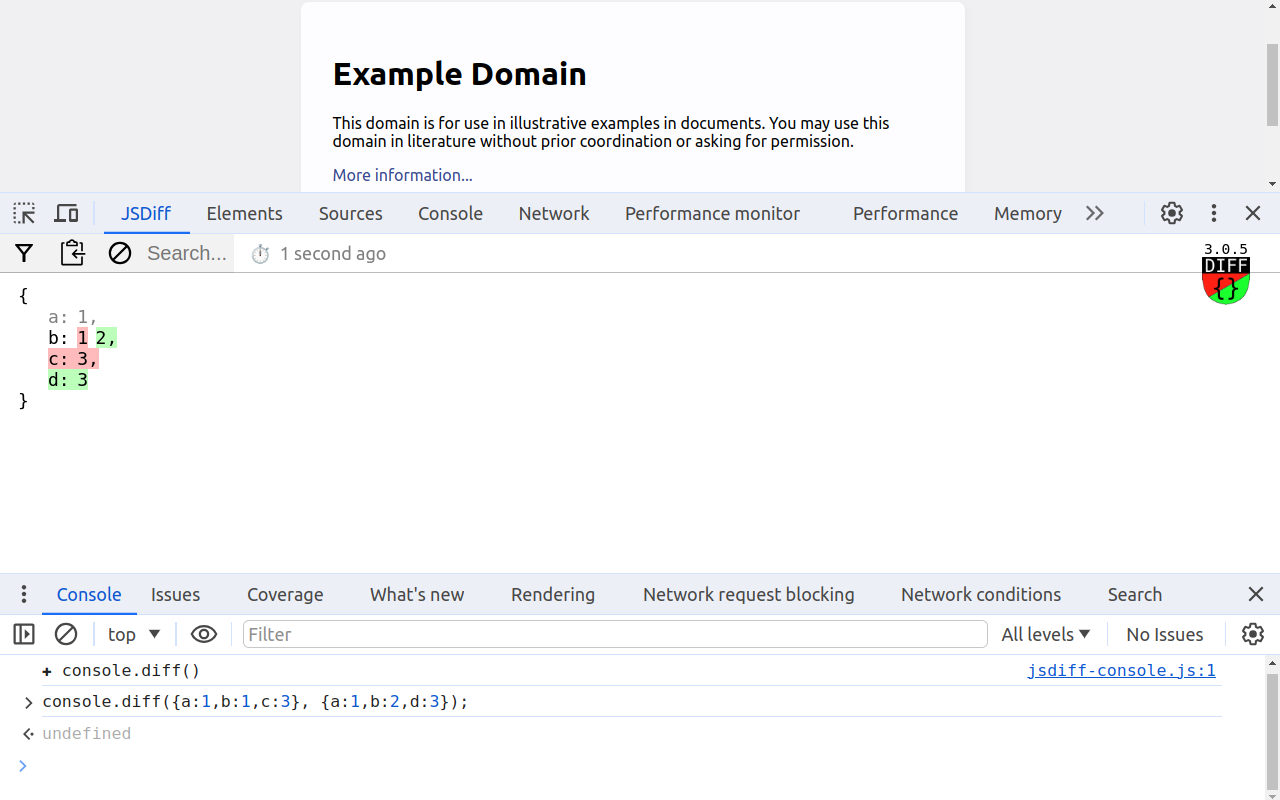1280x800 pixels.
Task: Create a live expression with the eye icon
Action: [x=204, y=634]
